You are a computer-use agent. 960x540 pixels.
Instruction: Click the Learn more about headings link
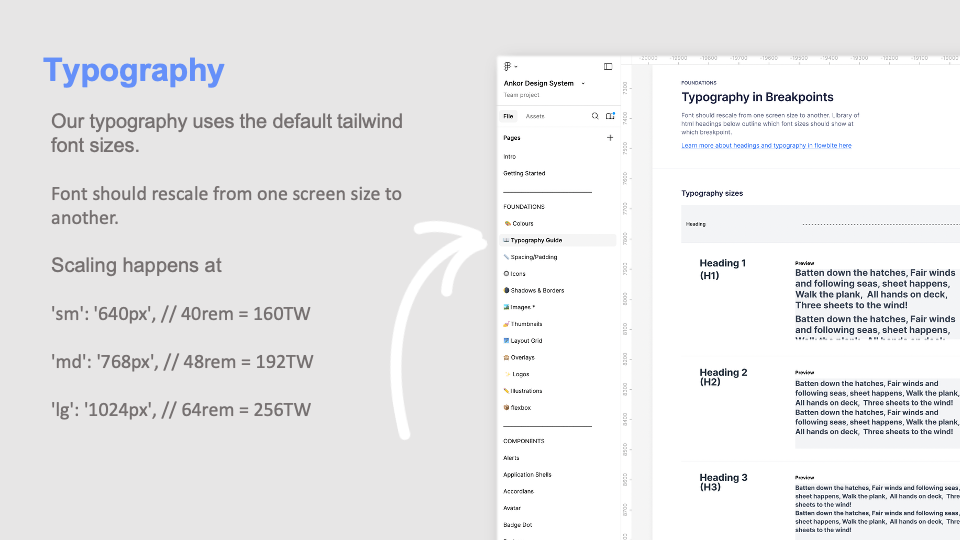coord(766,146)
